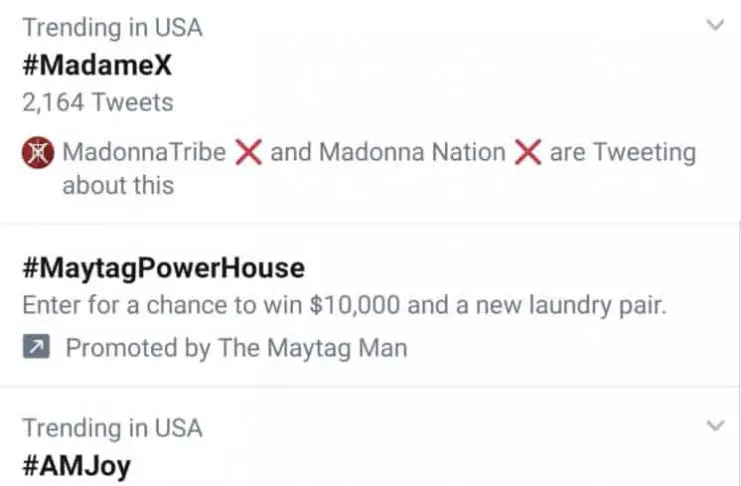Click the 'about this' text line
The width and height of the screenshot is (741, 486).
point(118,186)
